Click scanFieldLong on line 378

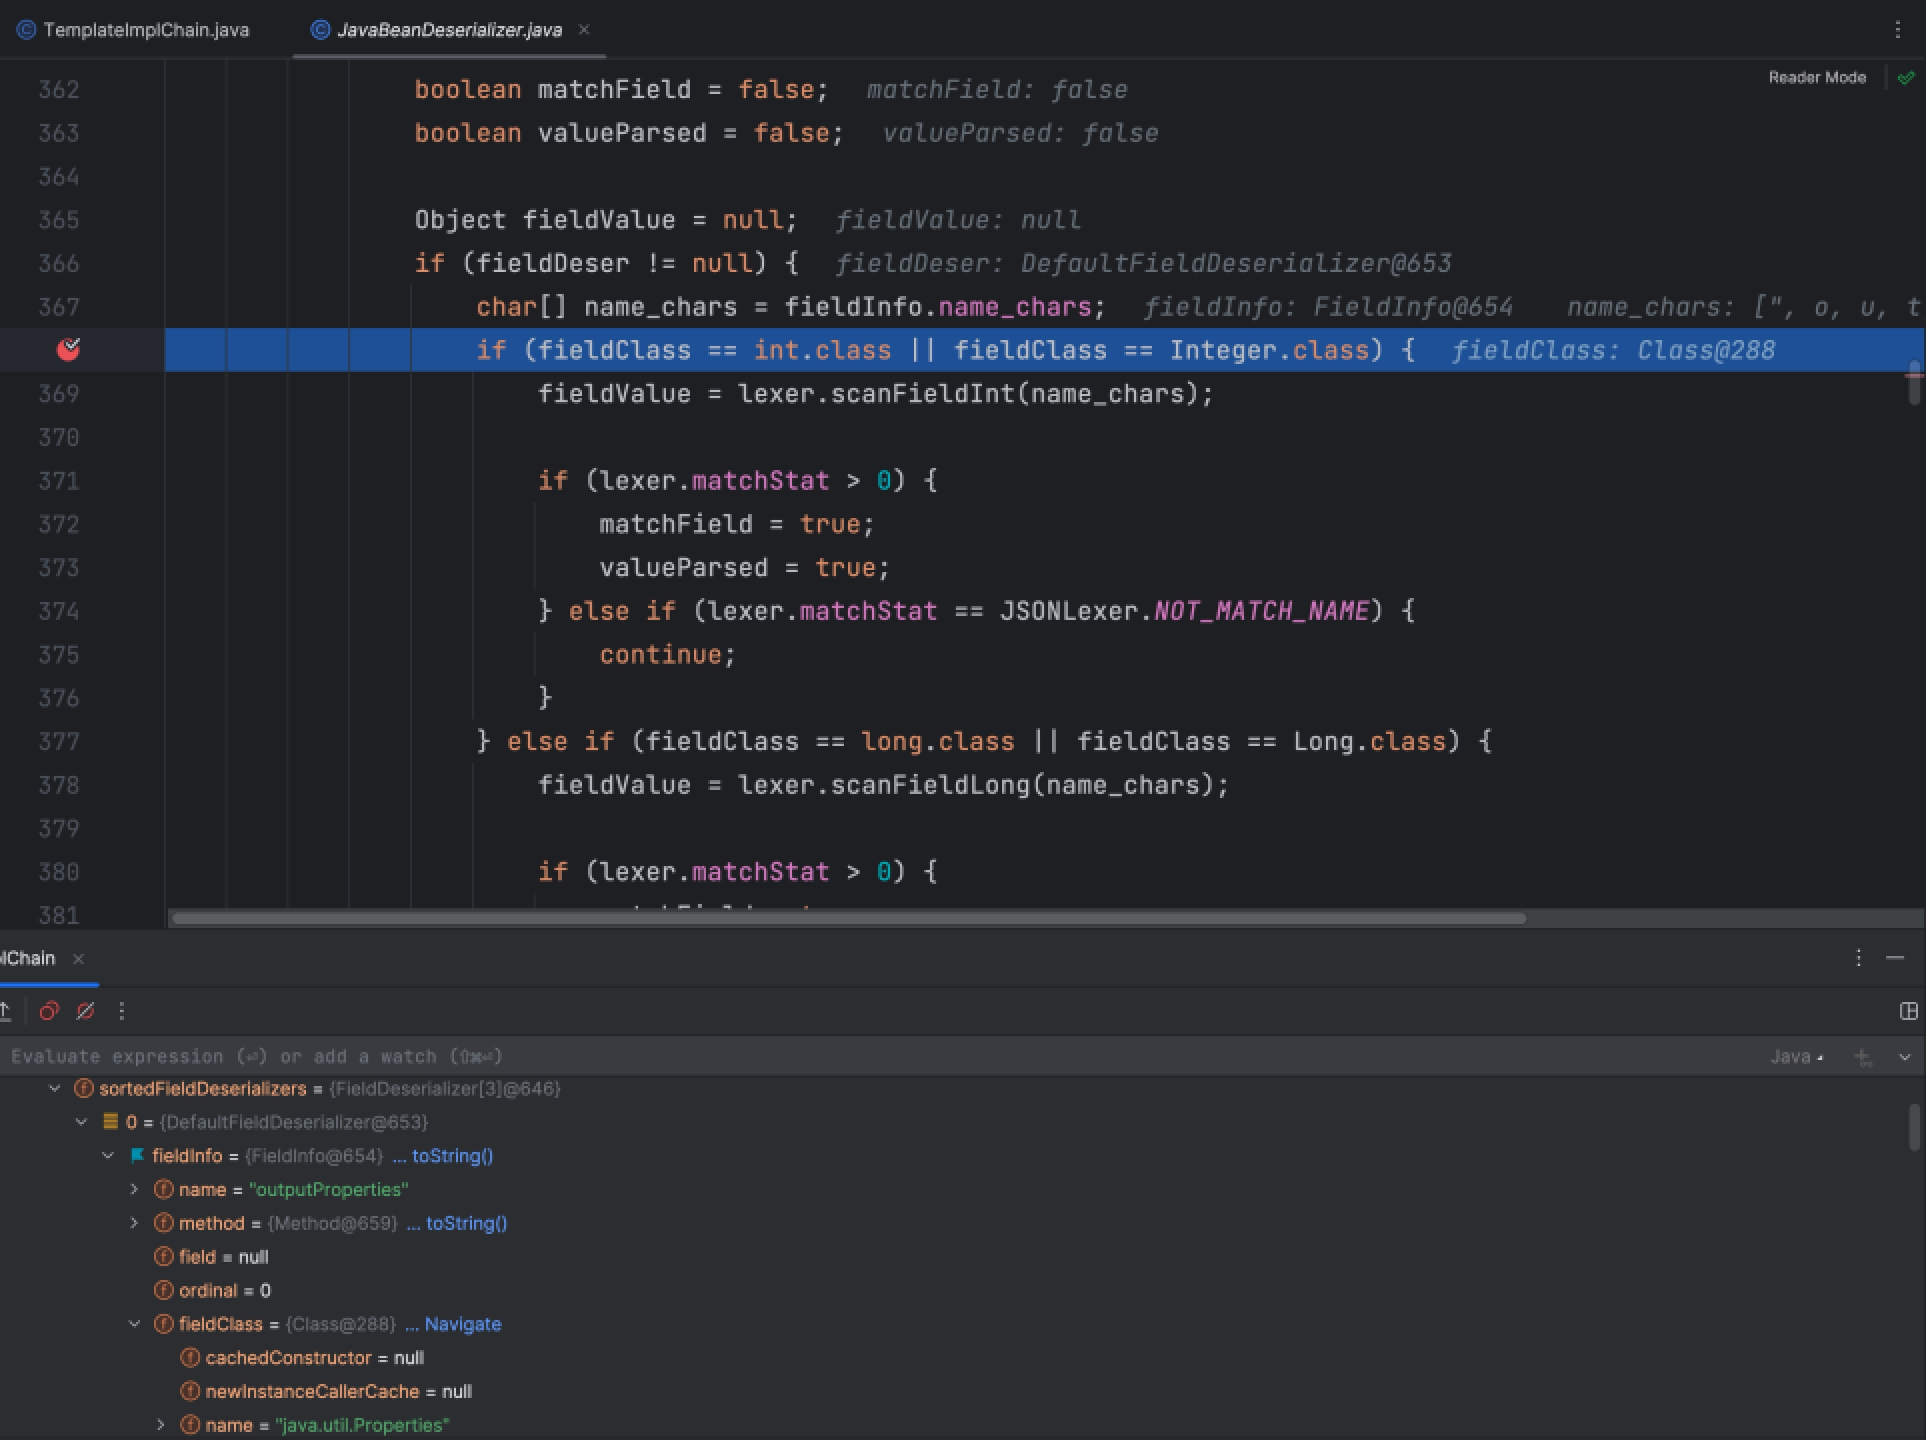coord(931,785)
